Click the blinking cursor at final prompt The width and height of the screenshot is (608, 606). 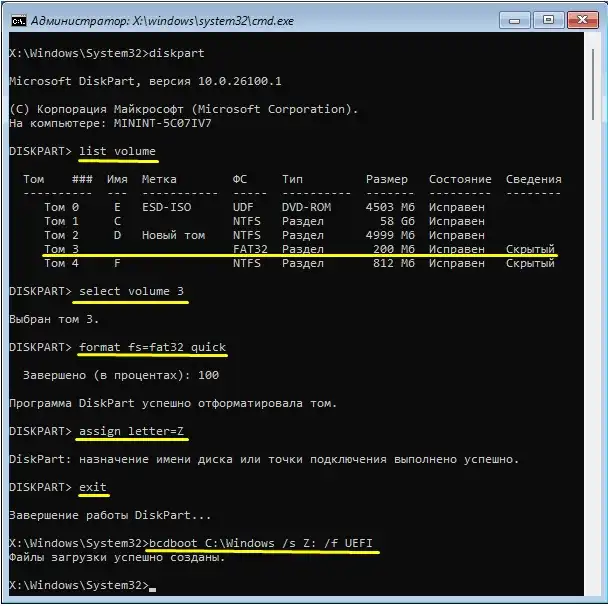click(152, 589)
